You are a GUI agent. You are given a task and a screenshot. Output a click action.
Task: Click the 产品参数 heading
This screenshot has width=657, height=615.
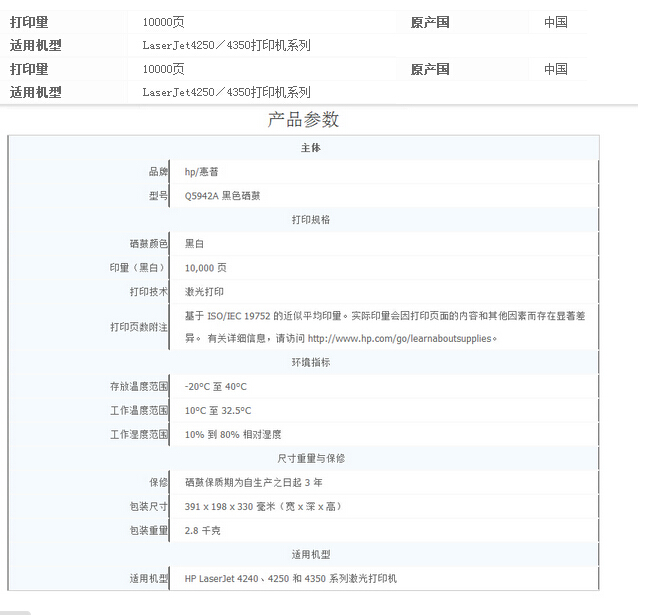pos(303,120)
